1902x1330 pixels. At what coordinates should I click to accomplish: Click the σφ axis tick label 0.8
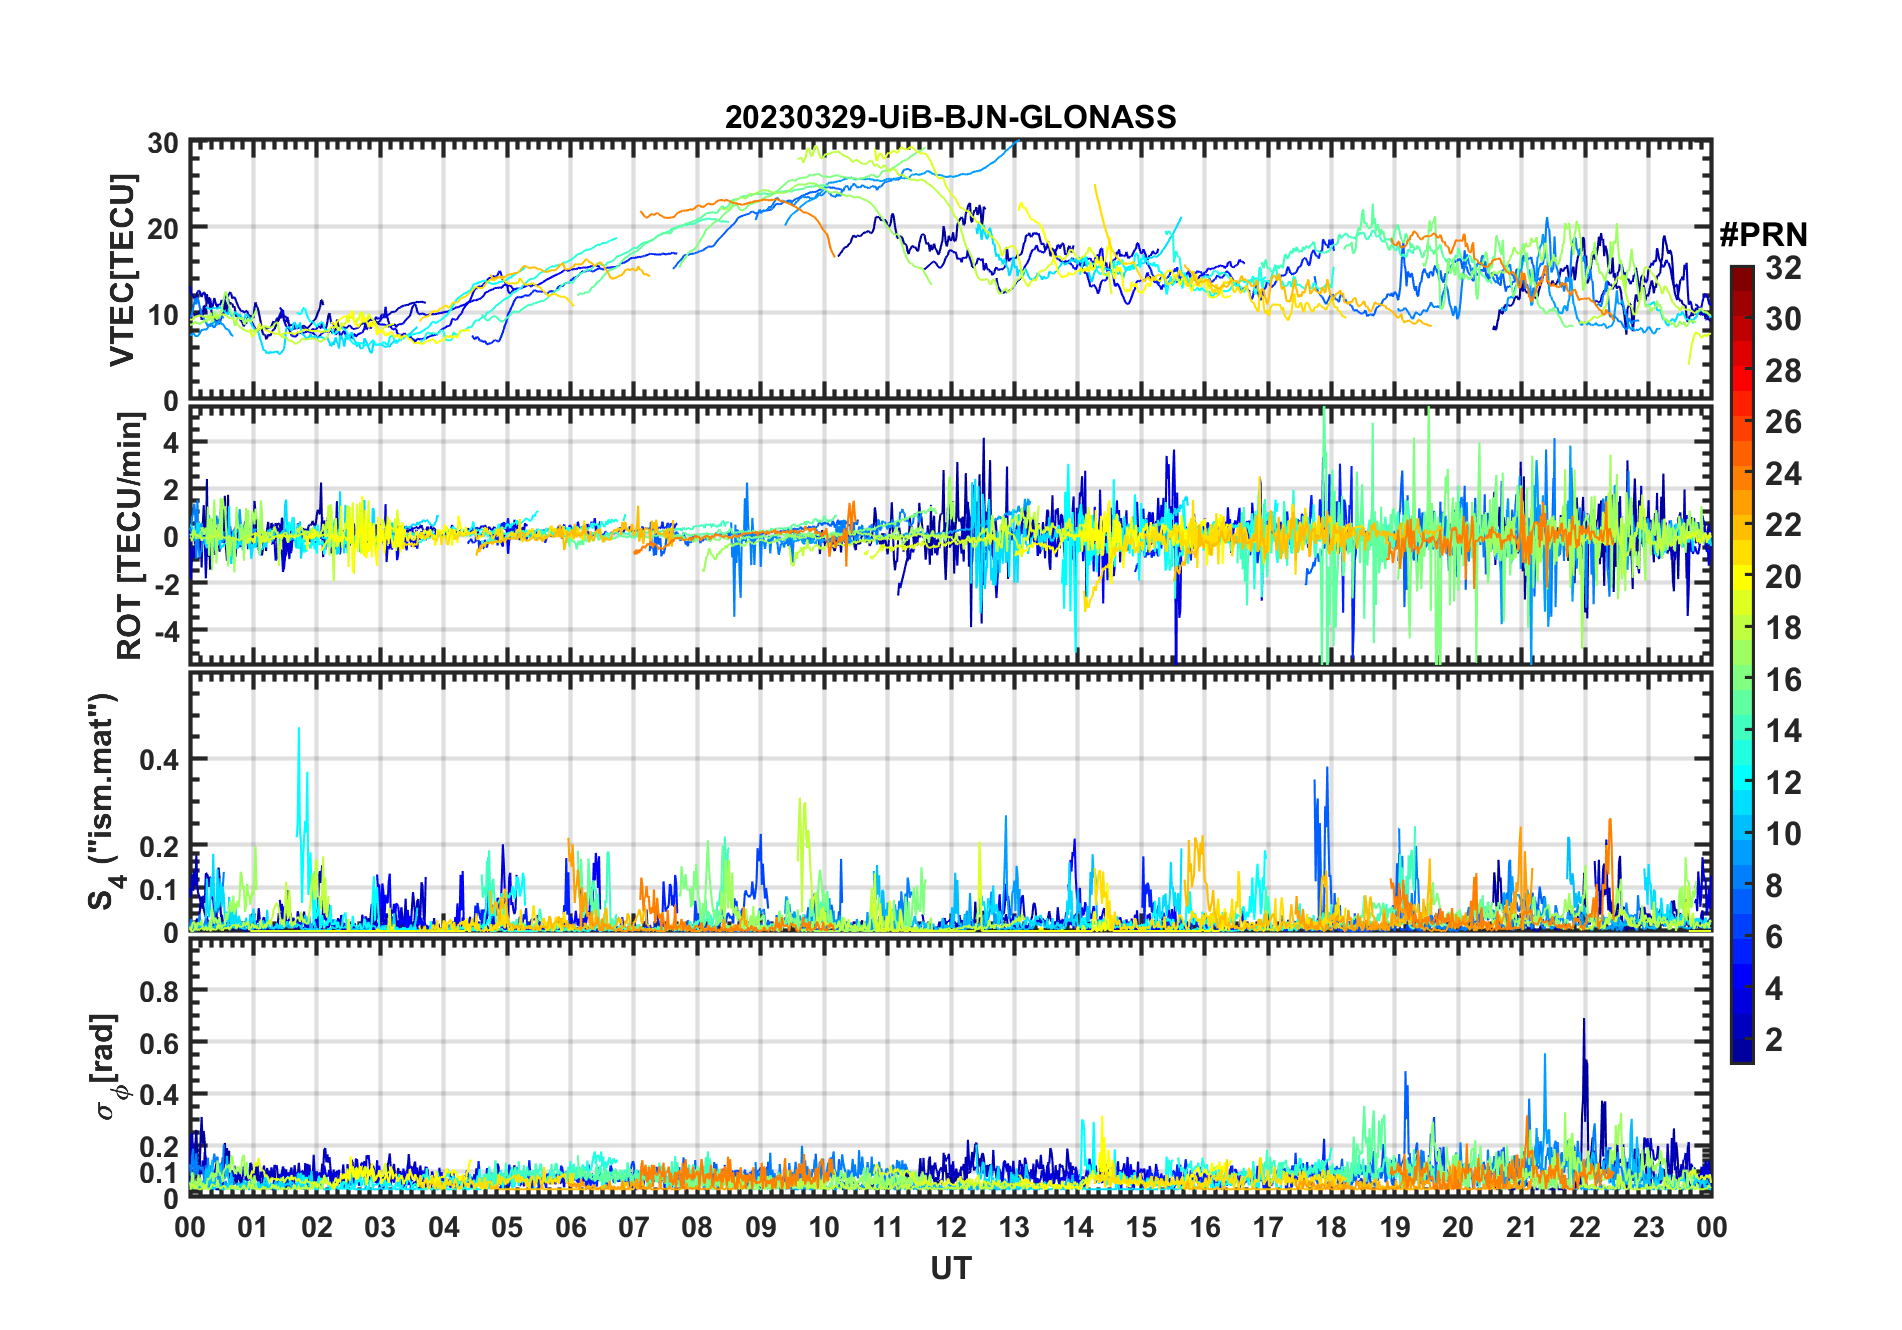pos(159,991)
